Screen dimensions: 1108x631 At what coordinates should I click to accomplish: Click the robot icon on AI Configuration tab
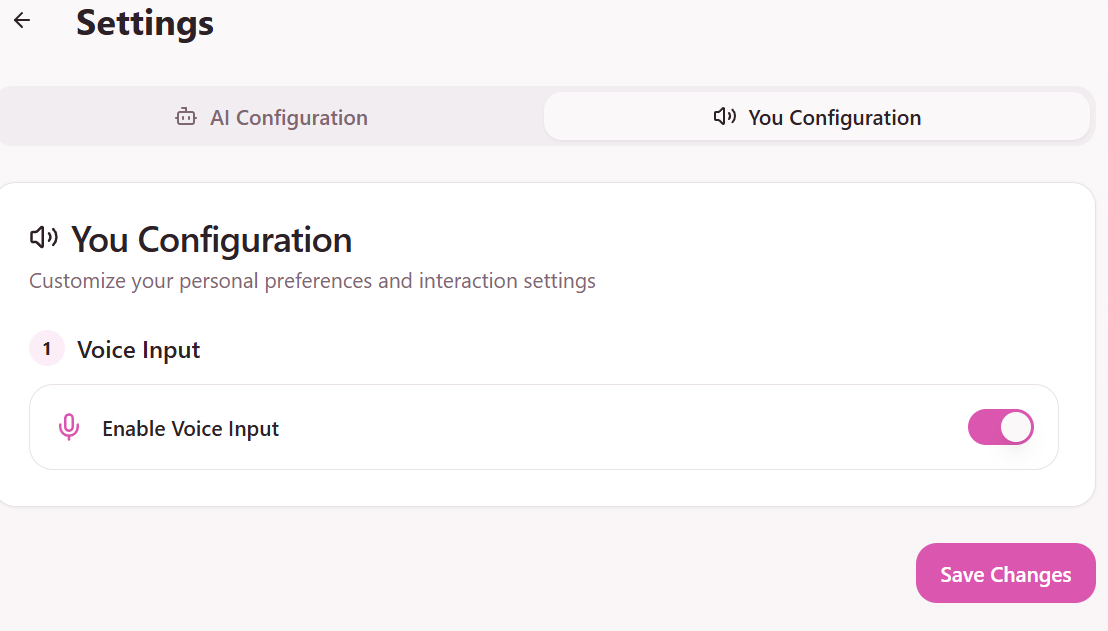click(186, 117)
